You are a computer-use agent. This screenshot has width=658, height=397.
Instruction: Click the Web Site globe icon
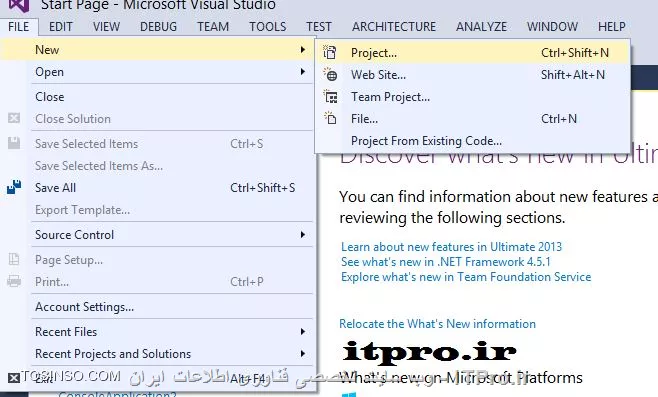click(x=330, y=75)
